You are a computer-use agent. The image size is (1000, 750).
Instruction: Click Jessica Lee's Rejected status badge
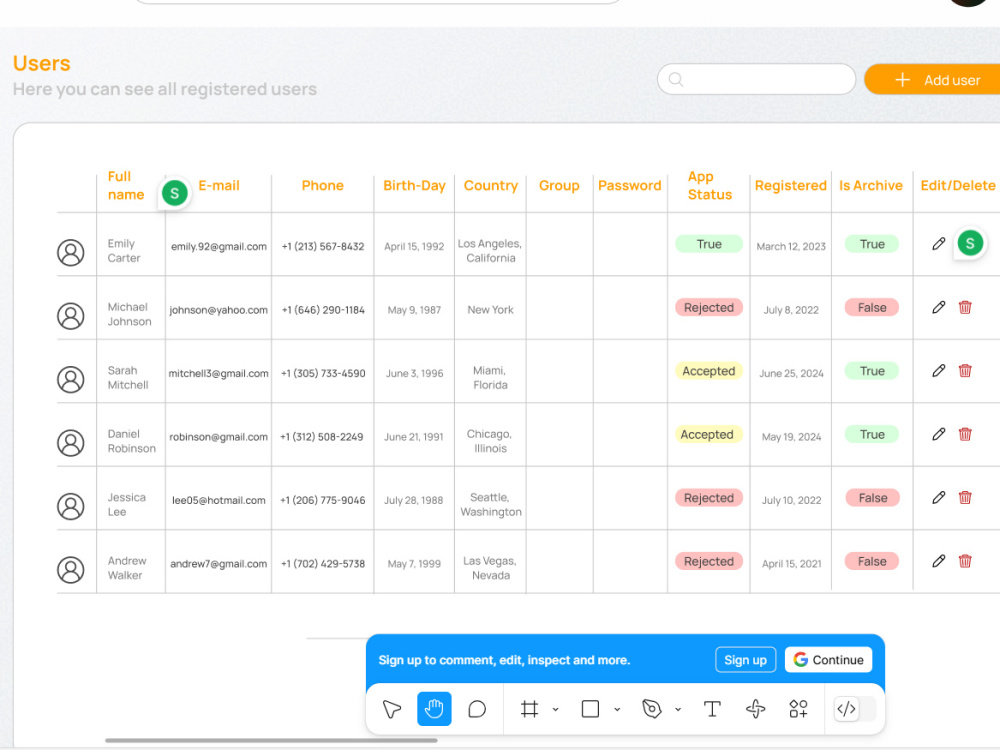[x=709, y=498]
